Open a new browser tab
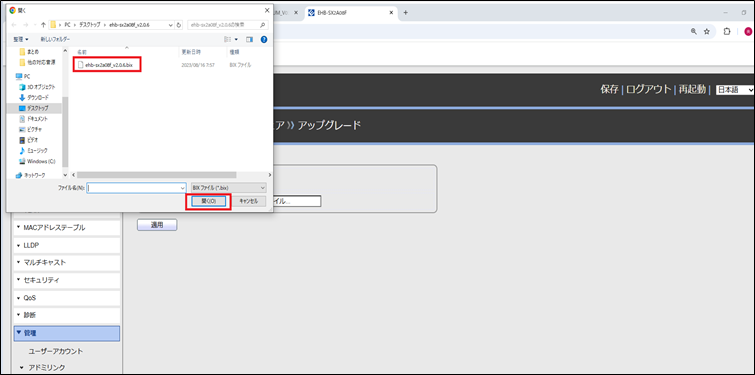The image size is (755, 375). coord(405,13)
